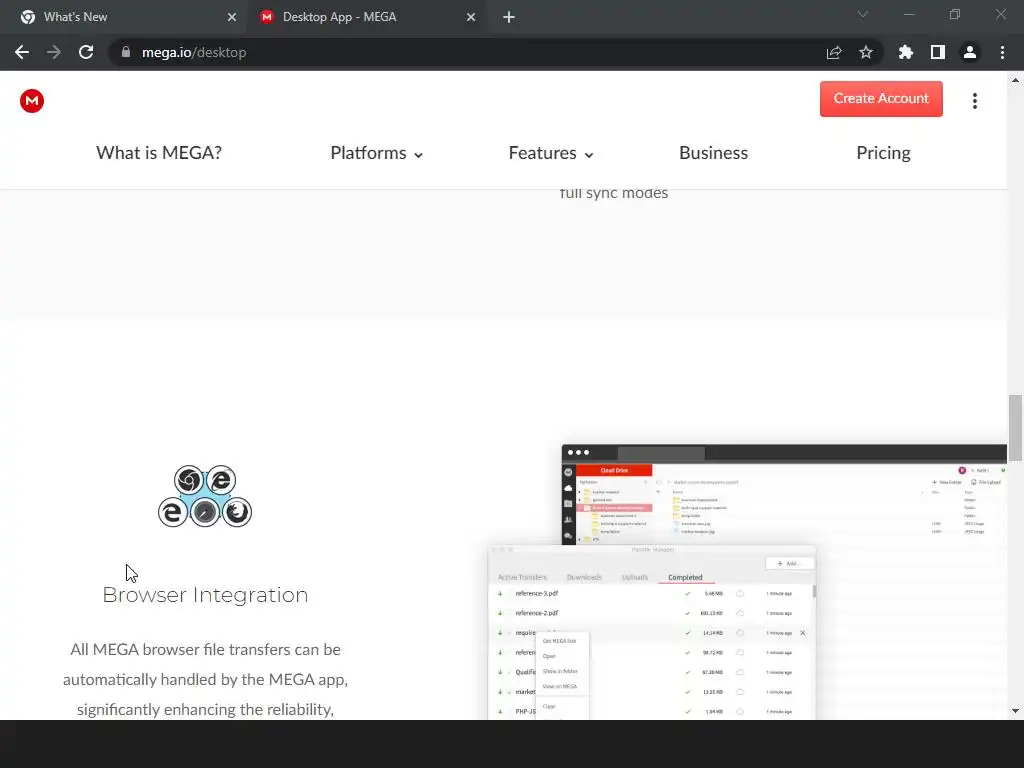Viewport: 1024px width, 768px height.
Task: Open the tab search chevron
Action: tap(863, 14)
